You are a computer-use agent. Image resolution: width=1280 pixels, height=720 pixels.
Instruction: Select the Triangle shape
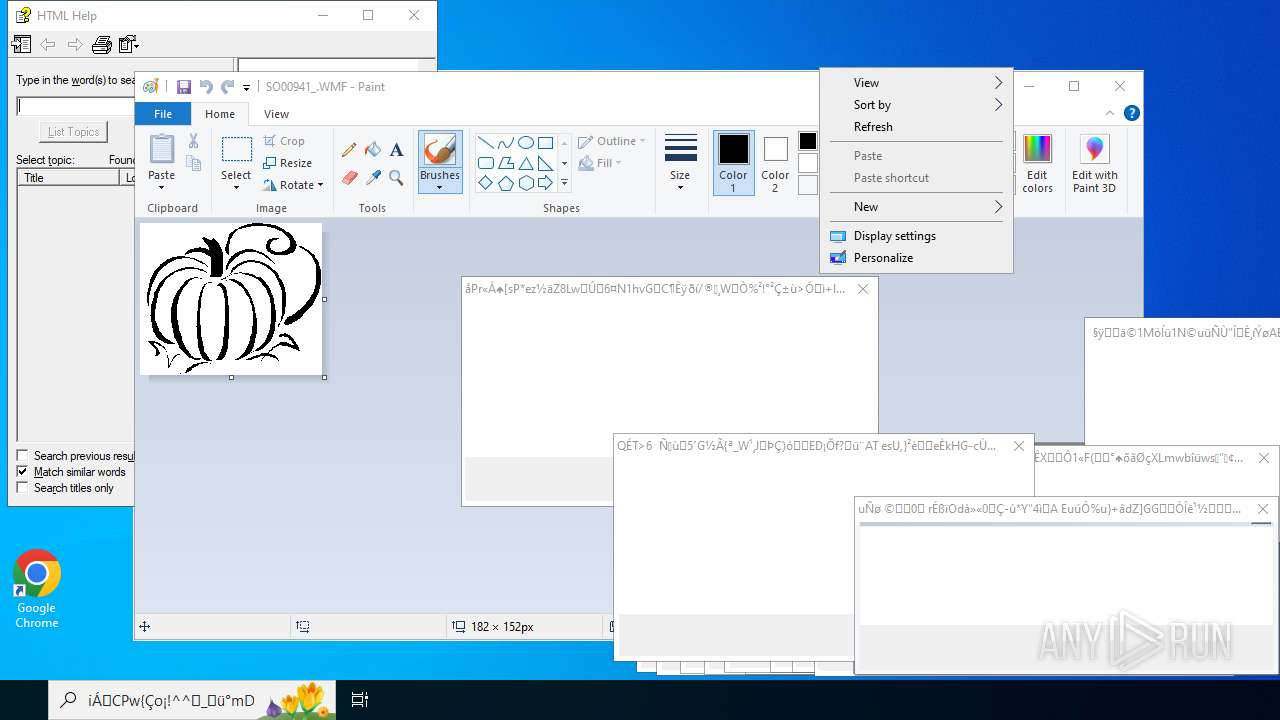525,163
